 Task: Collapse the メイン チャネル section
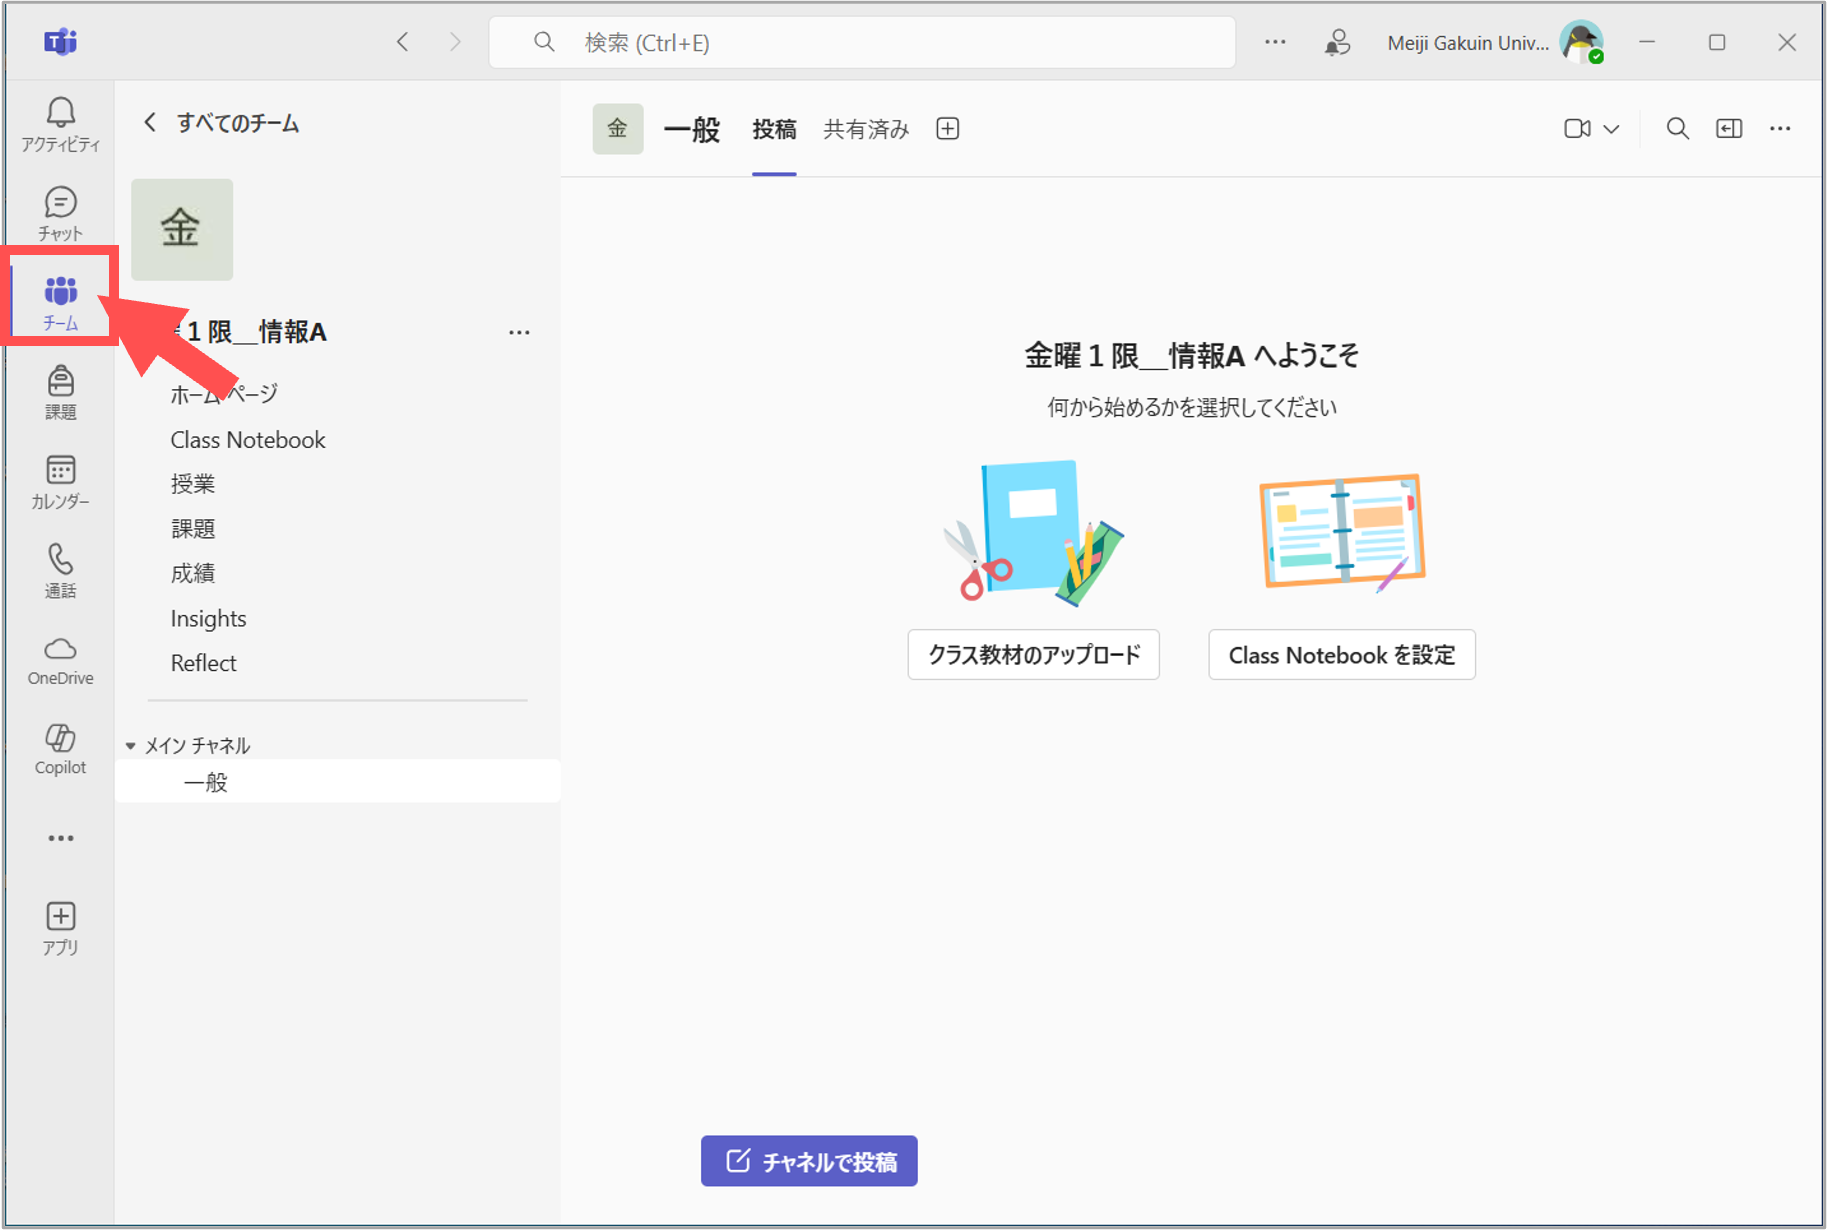131,746
